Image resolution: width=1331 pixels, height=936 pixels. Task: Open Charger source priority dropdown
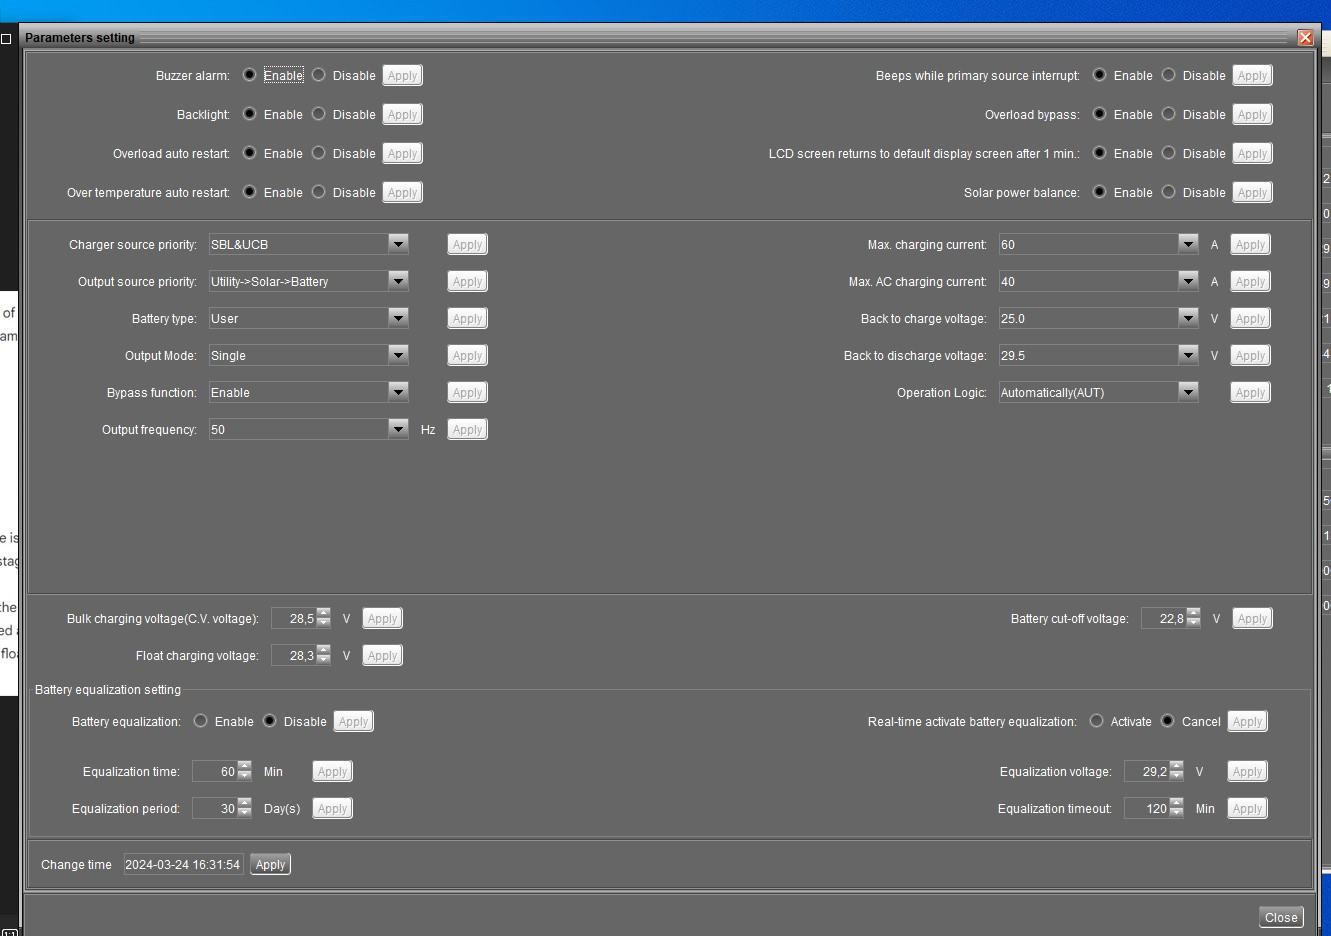pyautogui.click(x=398, y=244)
